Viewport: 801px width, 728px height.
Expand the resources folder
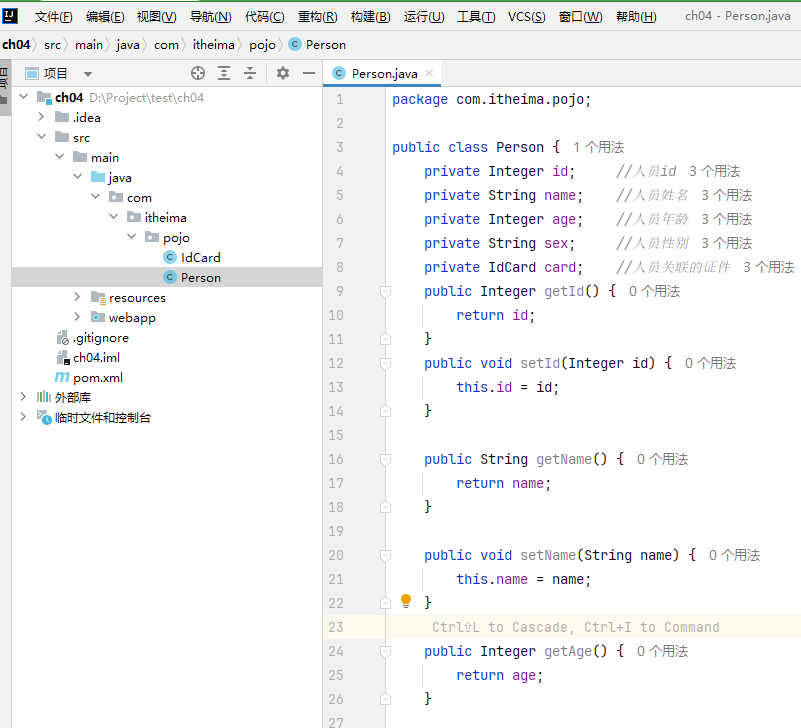pos(77,297)
